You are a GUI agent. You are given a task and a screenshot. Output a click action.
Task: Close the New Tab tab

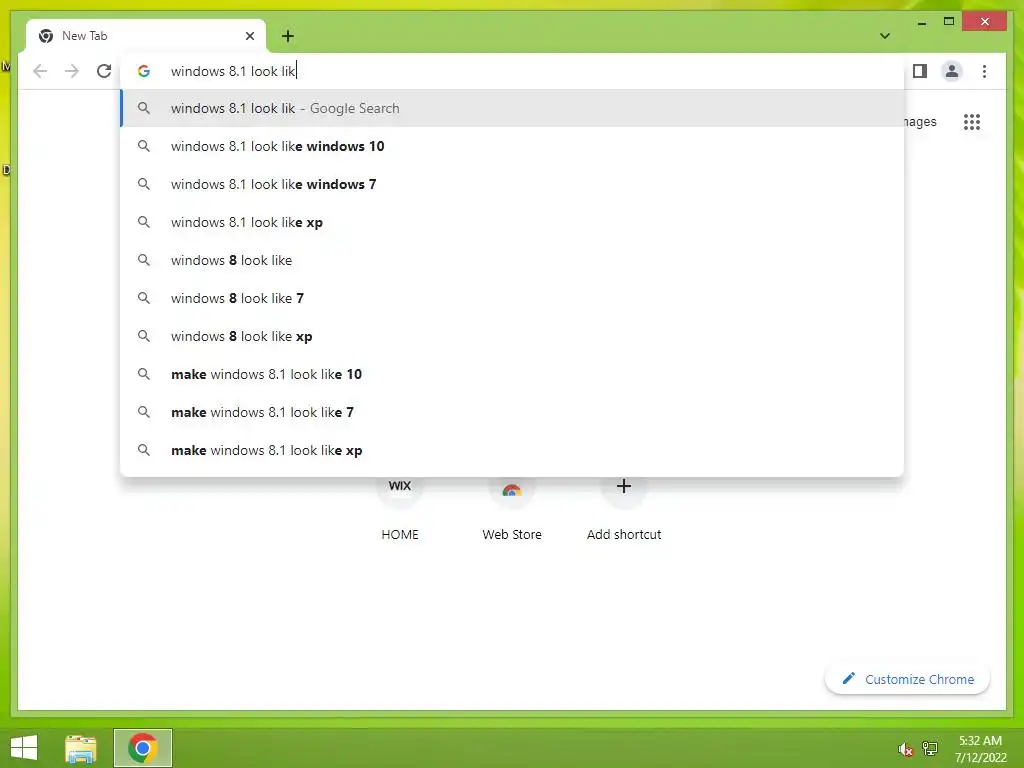tap(249, 36)
